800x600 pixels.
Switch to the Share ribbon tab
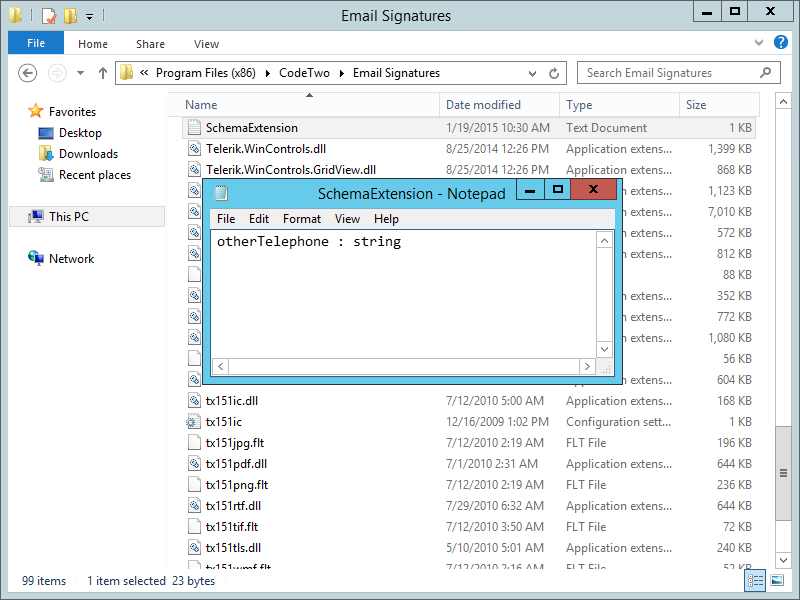coord(151,44)
